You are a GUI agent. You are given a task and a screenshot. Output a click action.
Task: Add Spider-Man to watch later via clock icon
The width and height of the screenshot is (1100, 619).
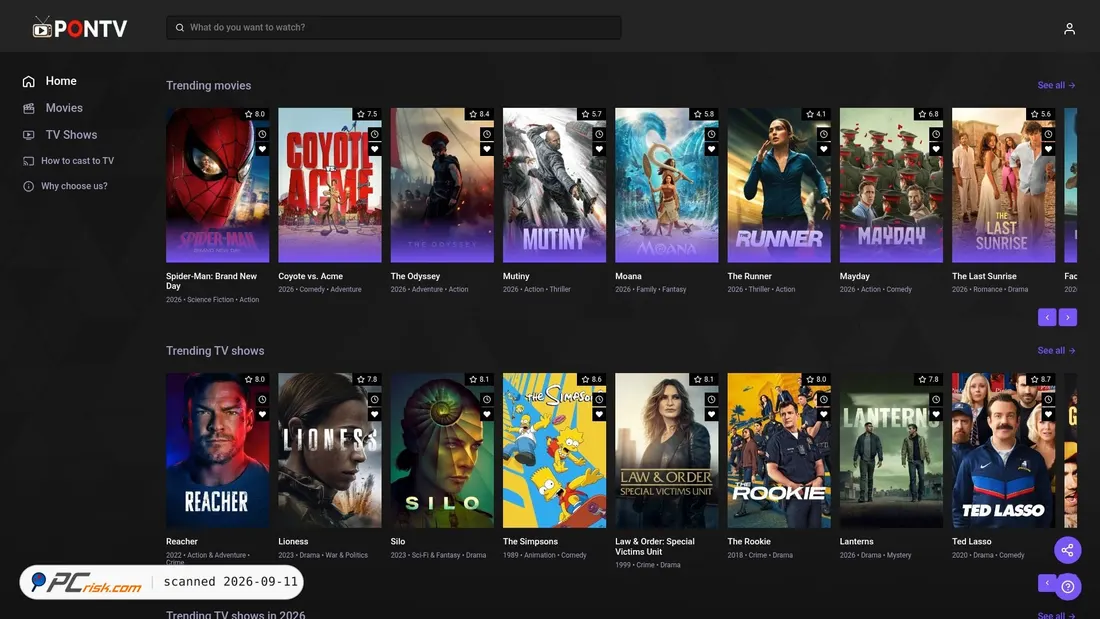pos(262,134)
